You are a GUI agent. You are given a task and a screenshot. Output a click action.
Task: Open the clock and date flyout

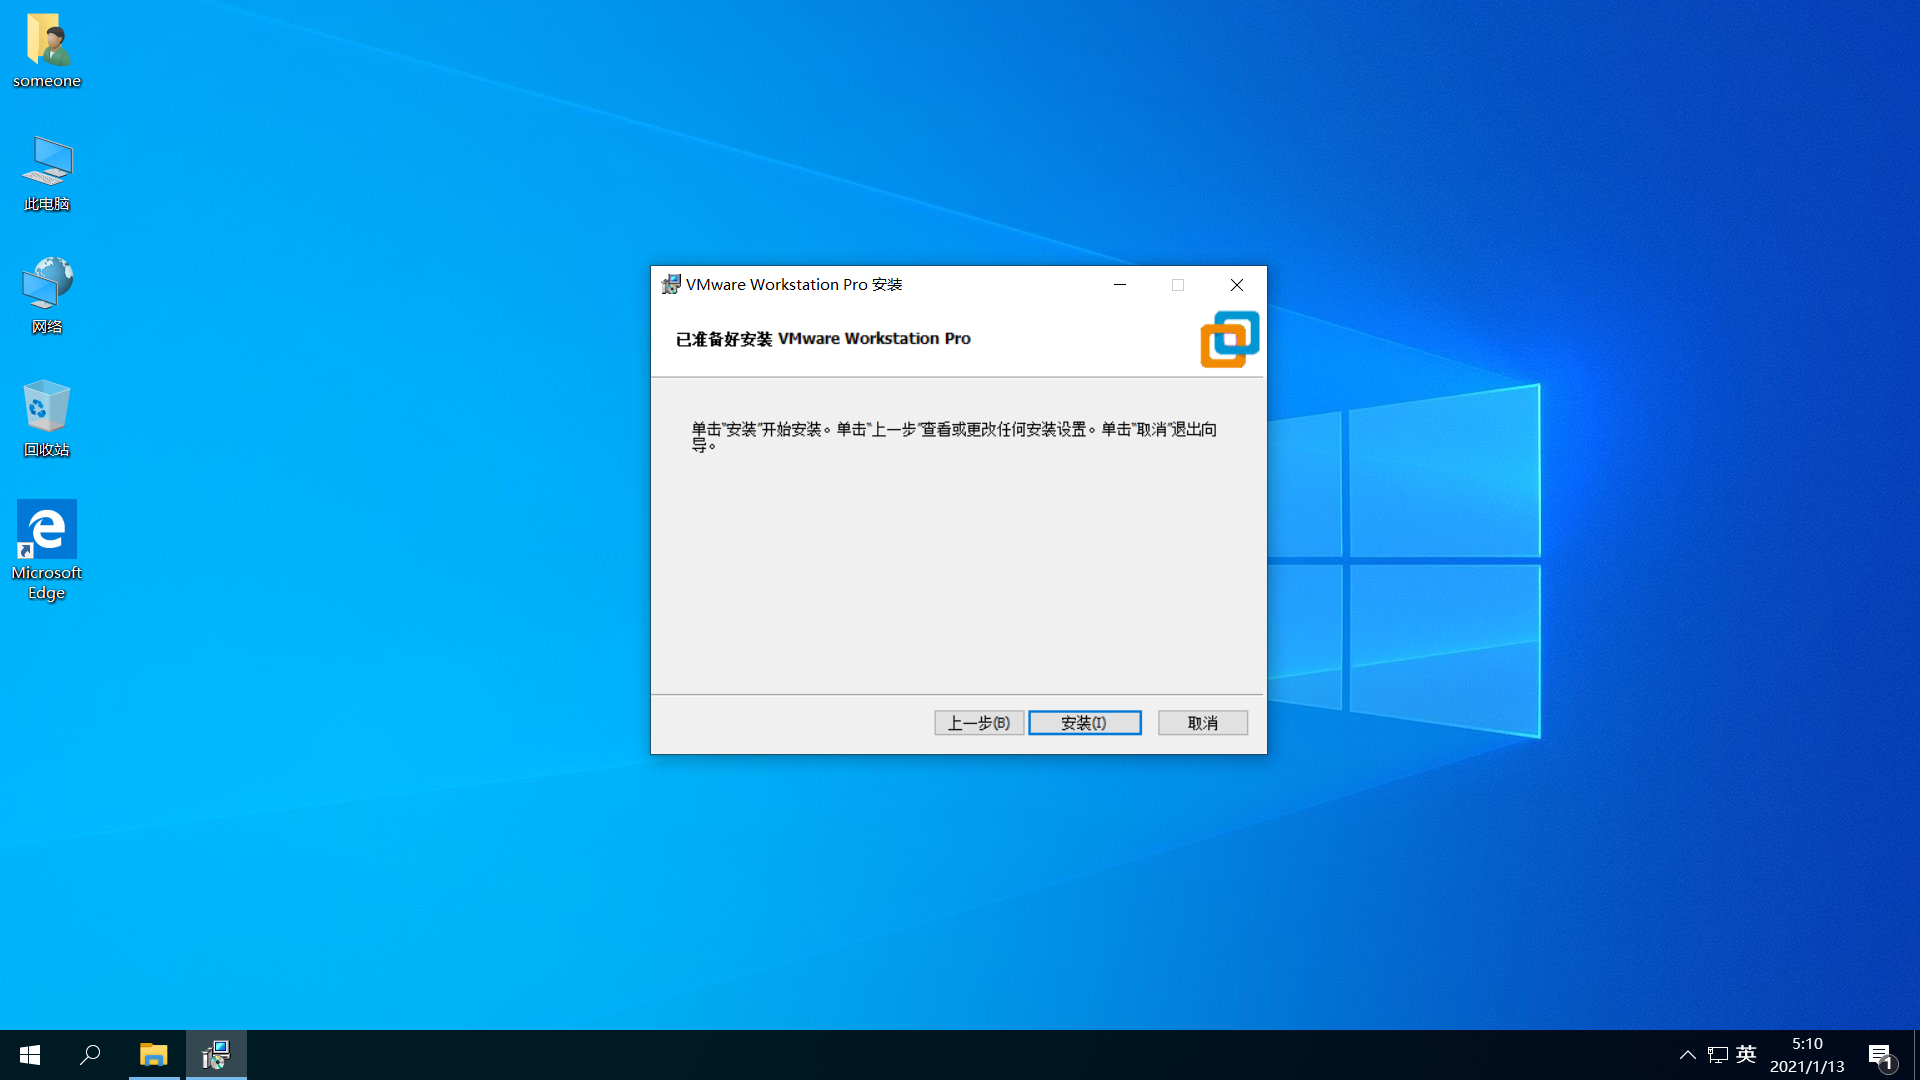point(1806,1055)
